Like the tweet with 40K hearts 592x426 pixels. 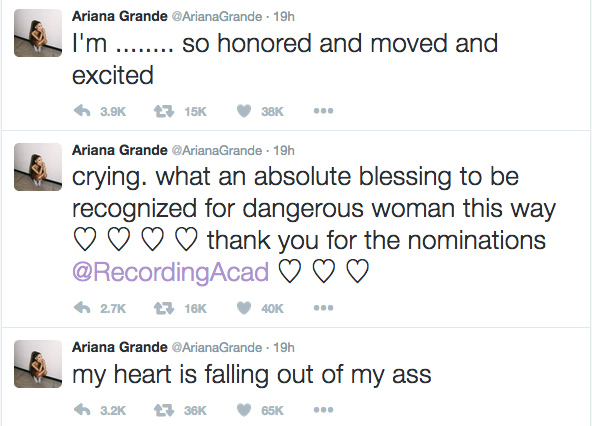(244, 308)
